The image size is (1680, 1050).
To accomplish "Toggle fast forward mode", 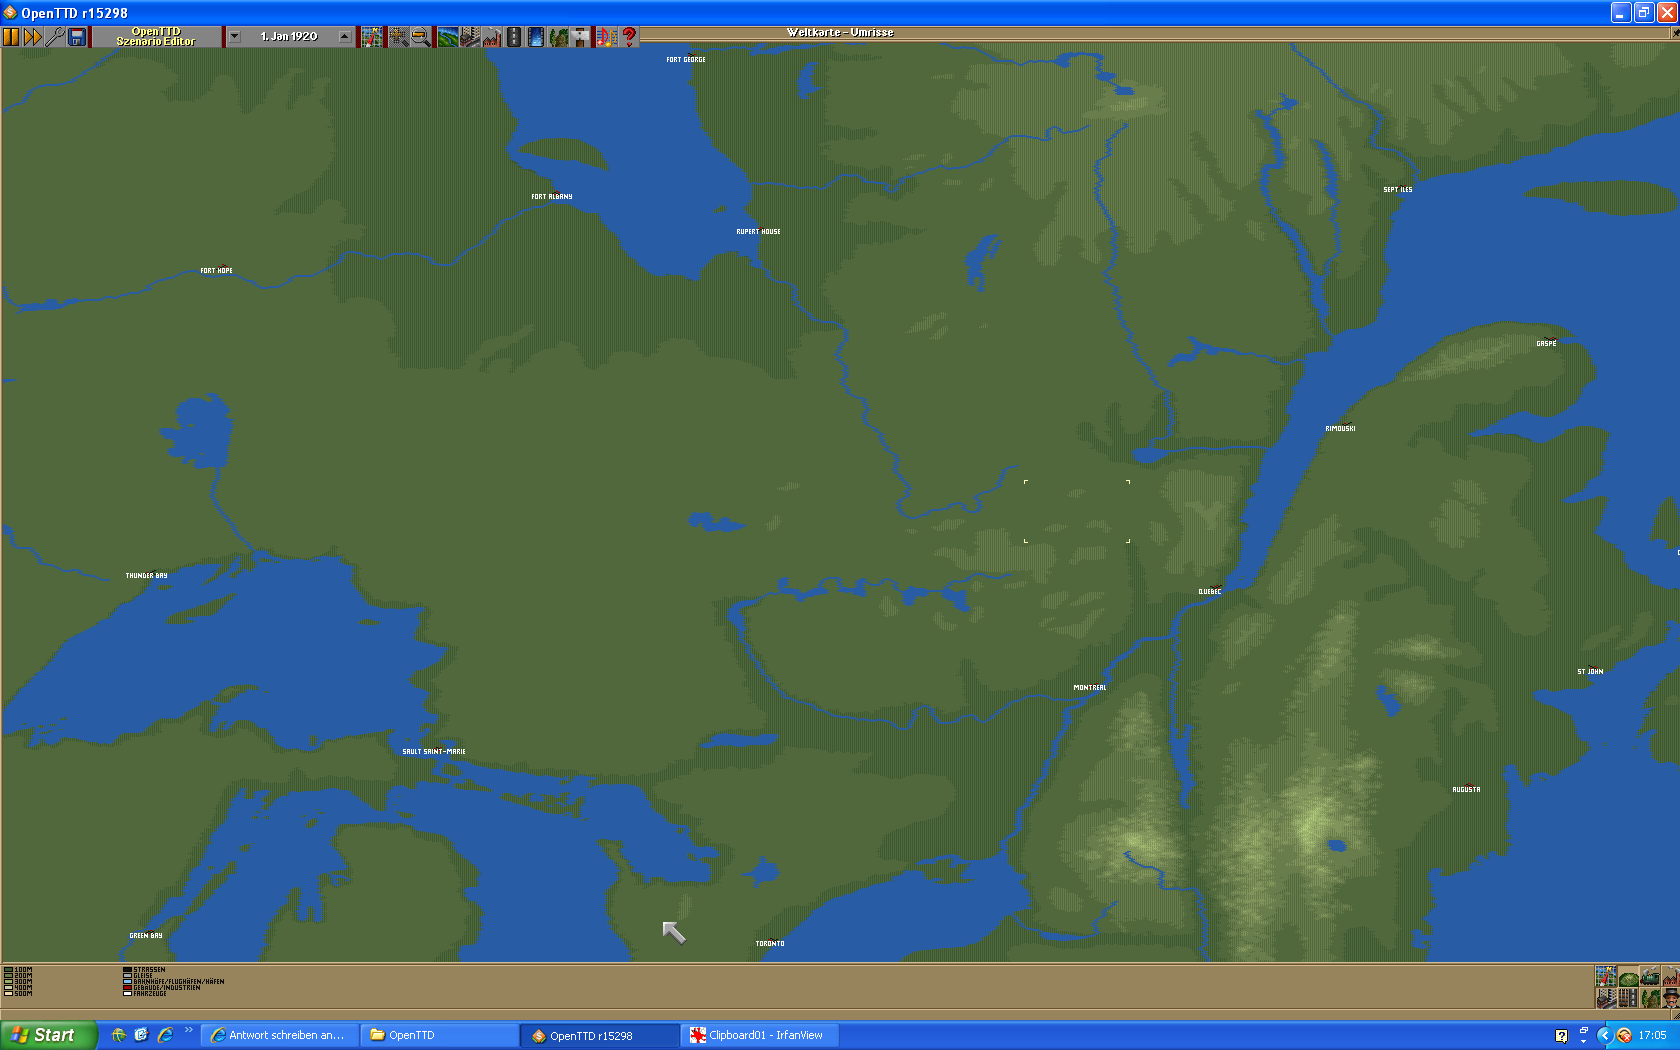I will click(x=33, y=37).
